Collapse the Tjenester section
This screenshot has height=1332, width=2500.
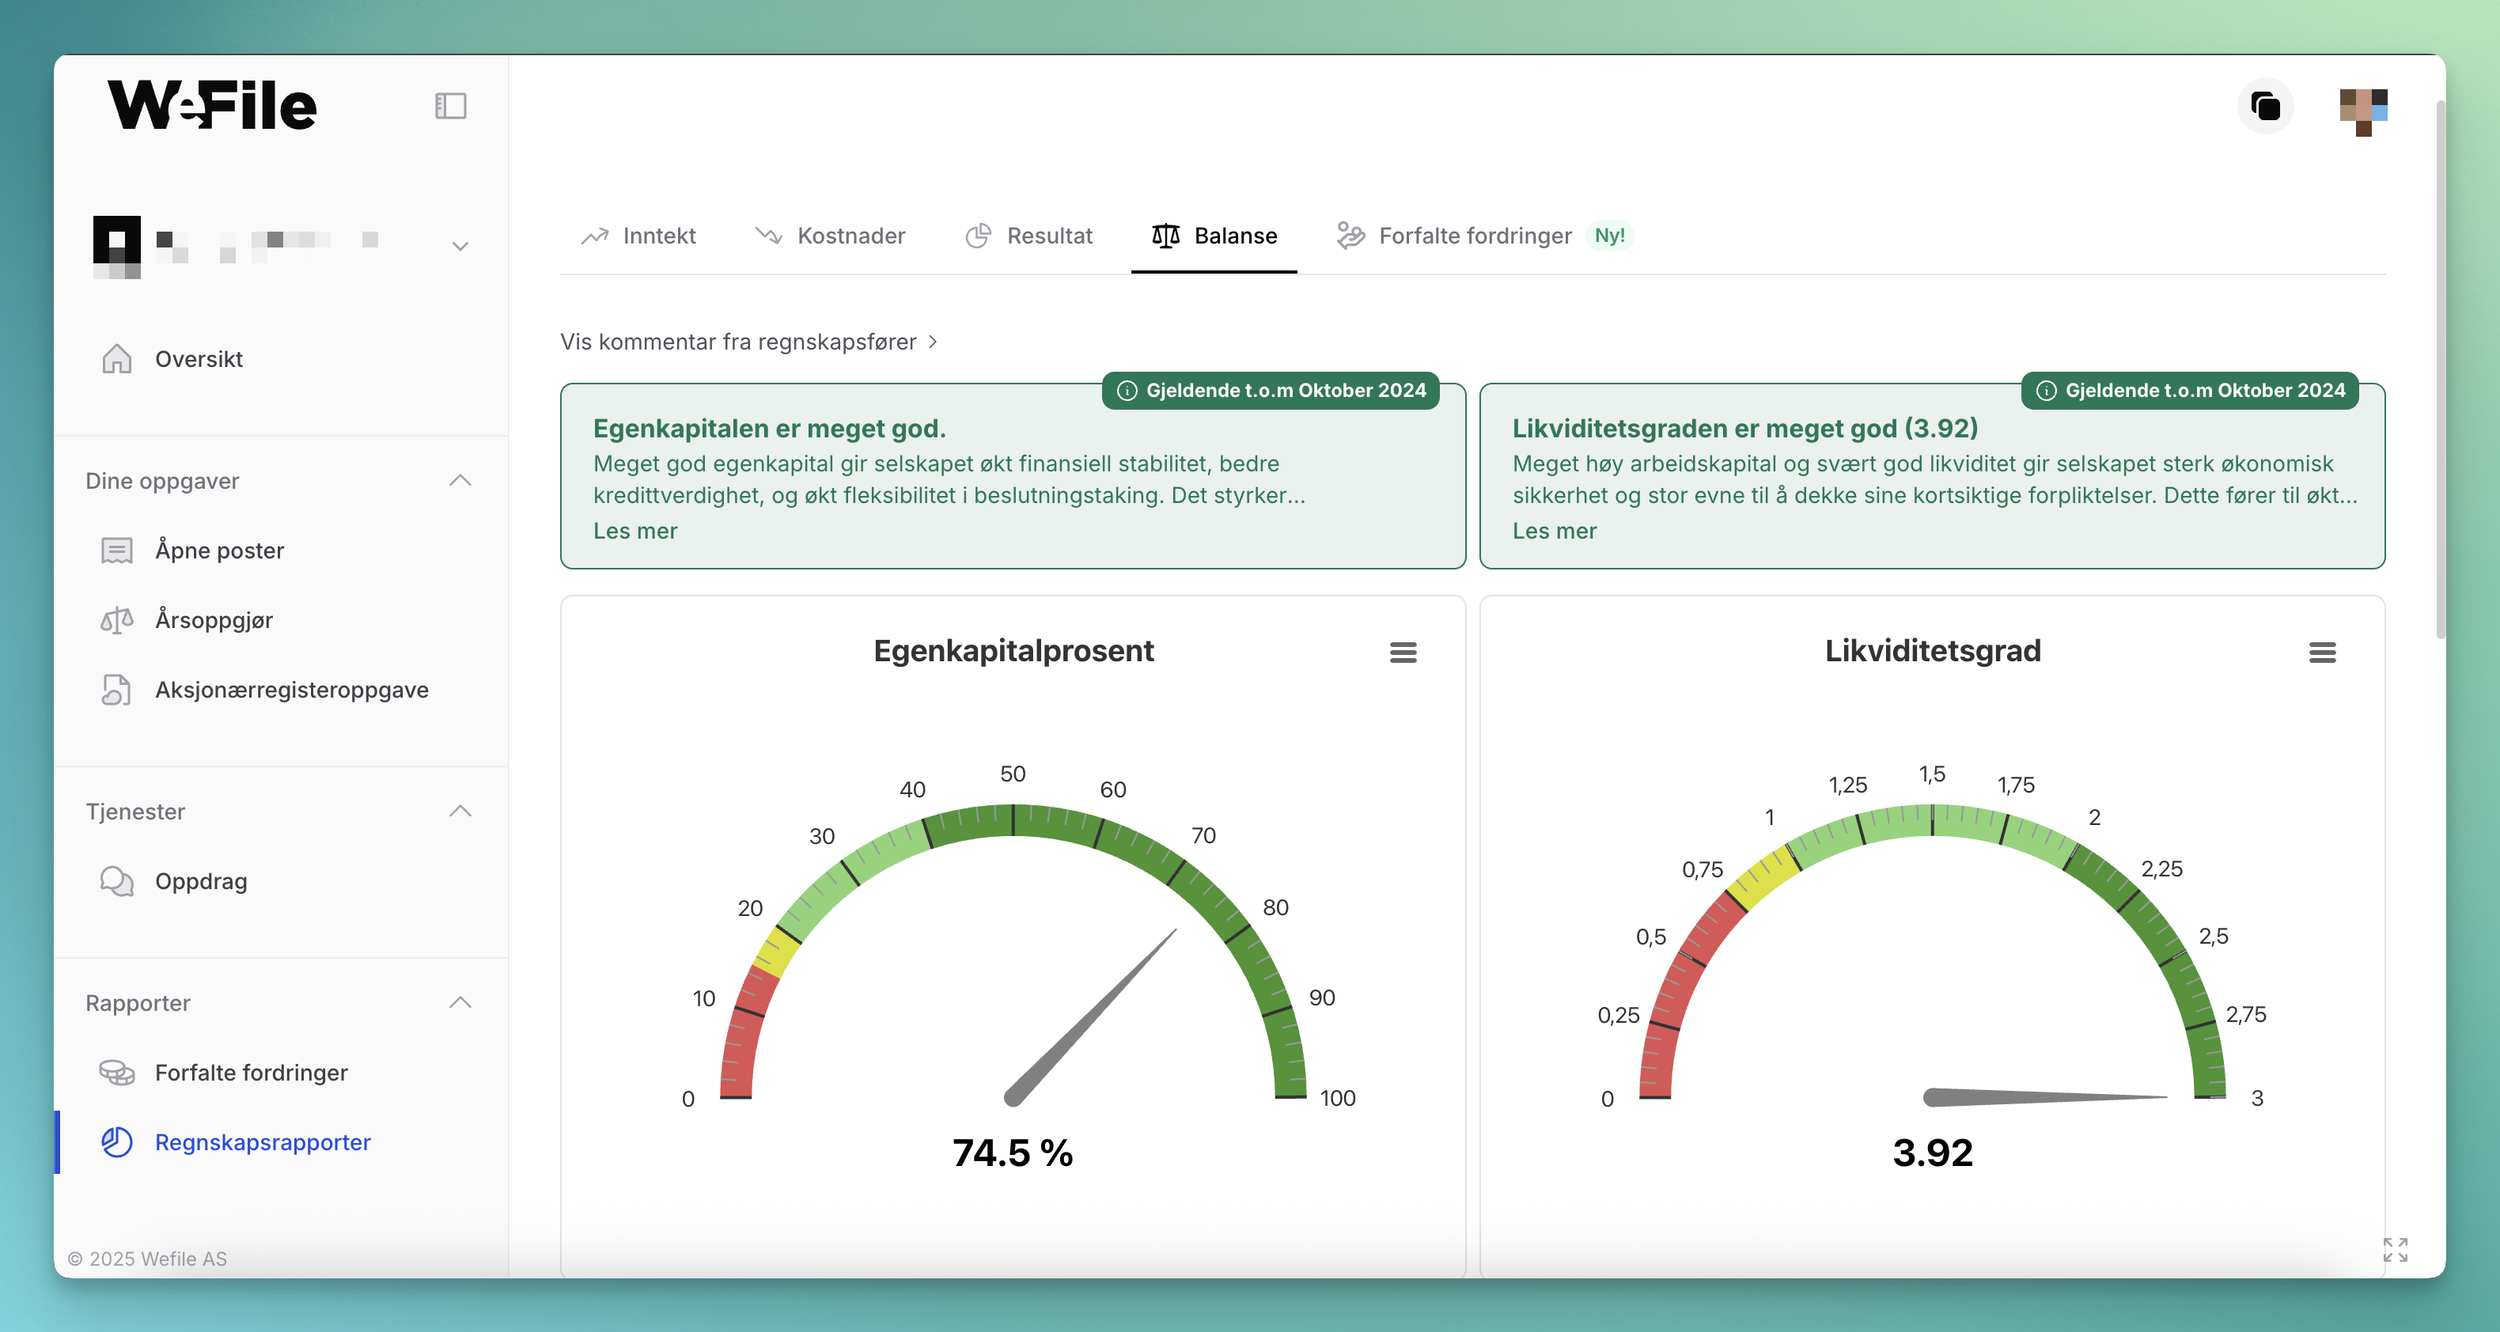point(460,811)
